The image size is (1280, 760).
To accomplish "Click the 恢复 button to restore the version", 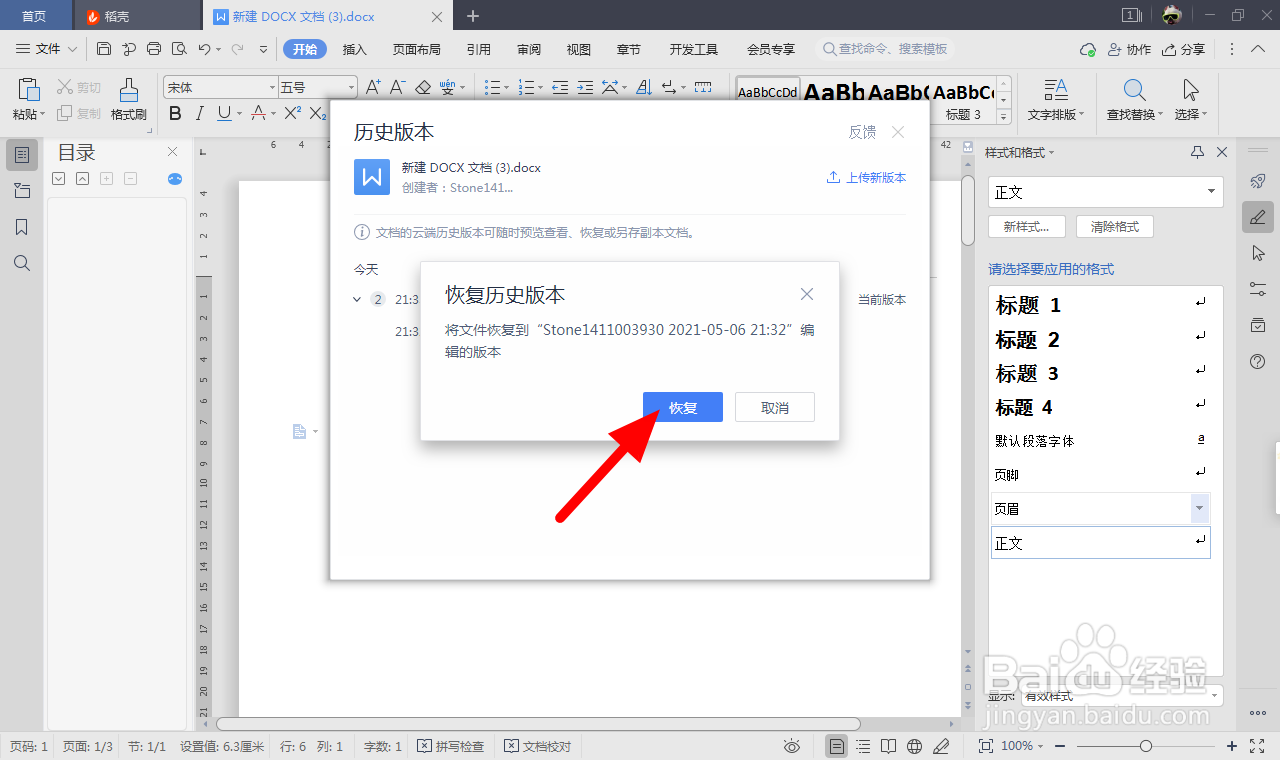I will 683,406.
